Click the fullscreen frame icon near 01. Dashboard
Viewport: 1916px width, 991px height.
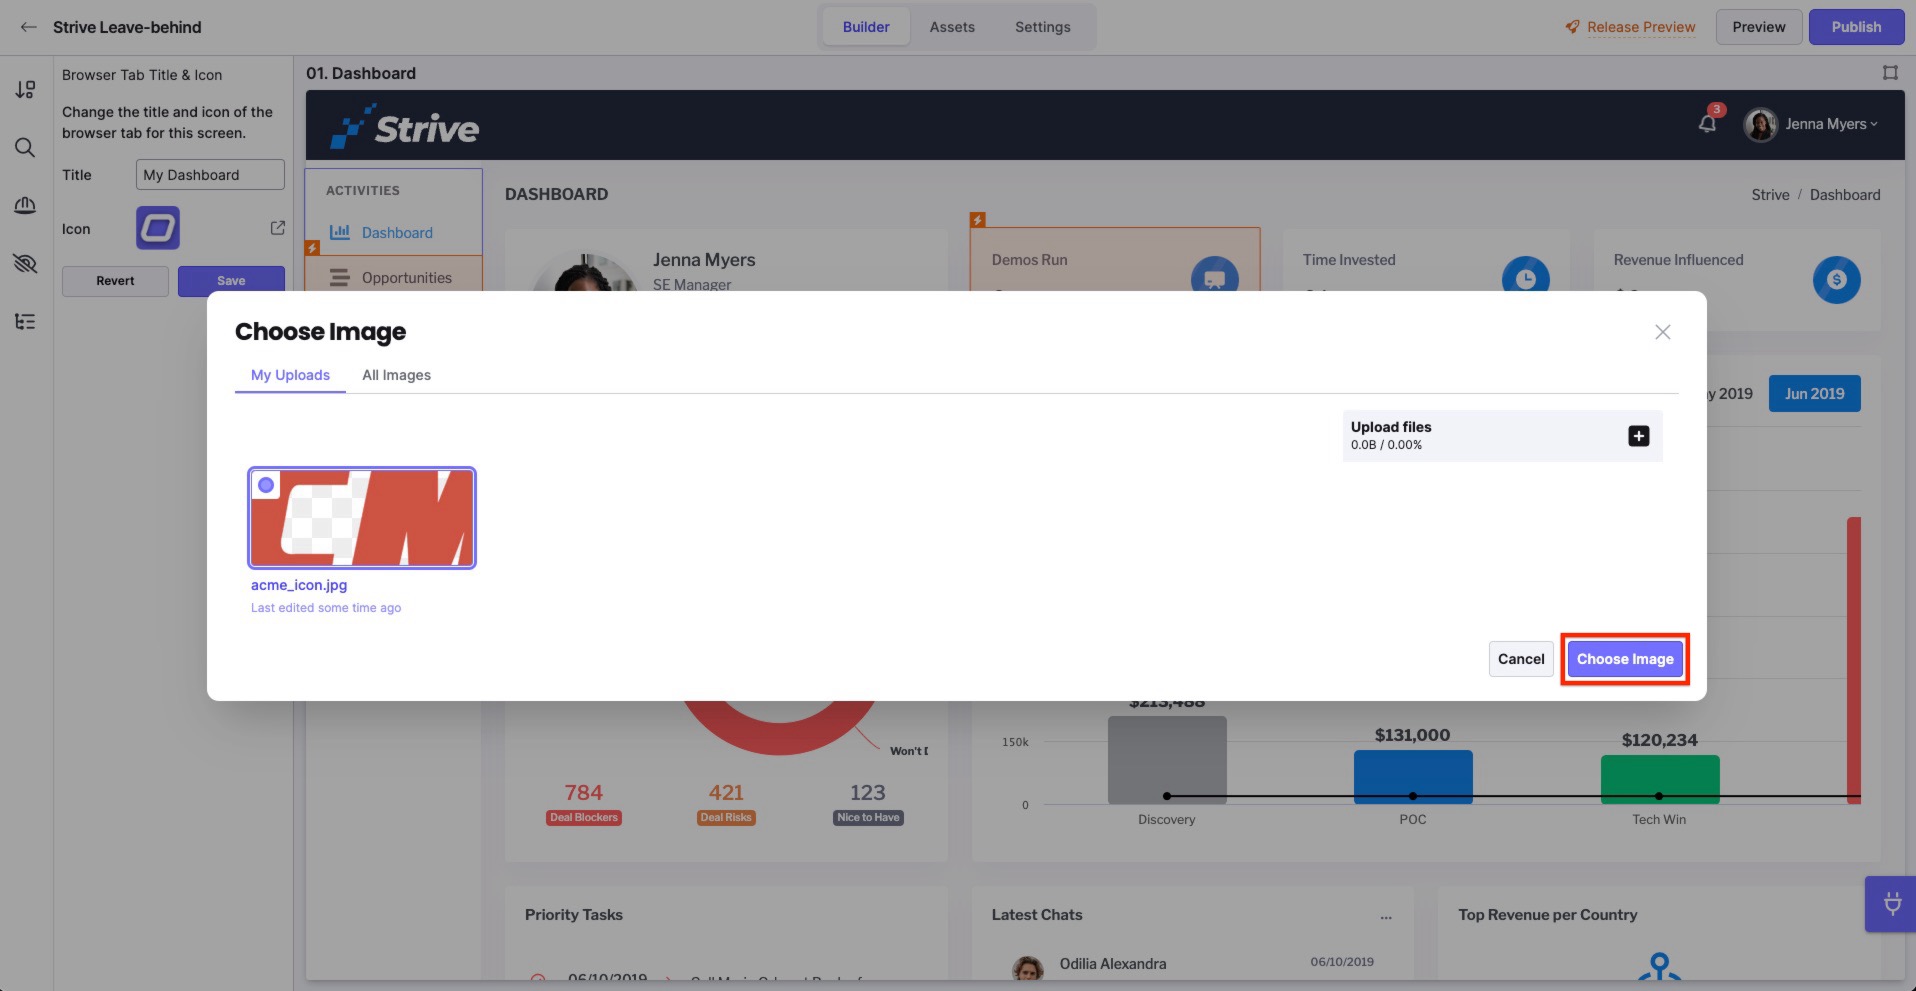coord(1890,73)
